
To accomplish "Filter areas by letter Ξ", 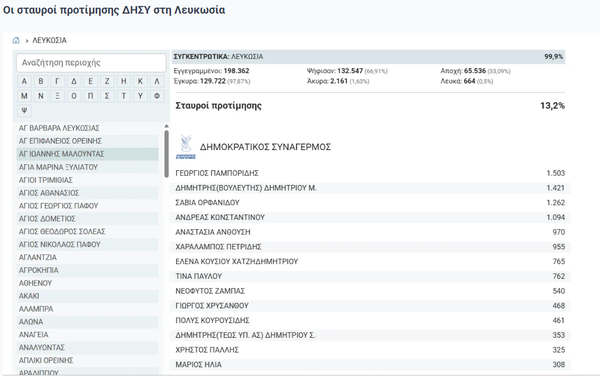I will (57, 96).
